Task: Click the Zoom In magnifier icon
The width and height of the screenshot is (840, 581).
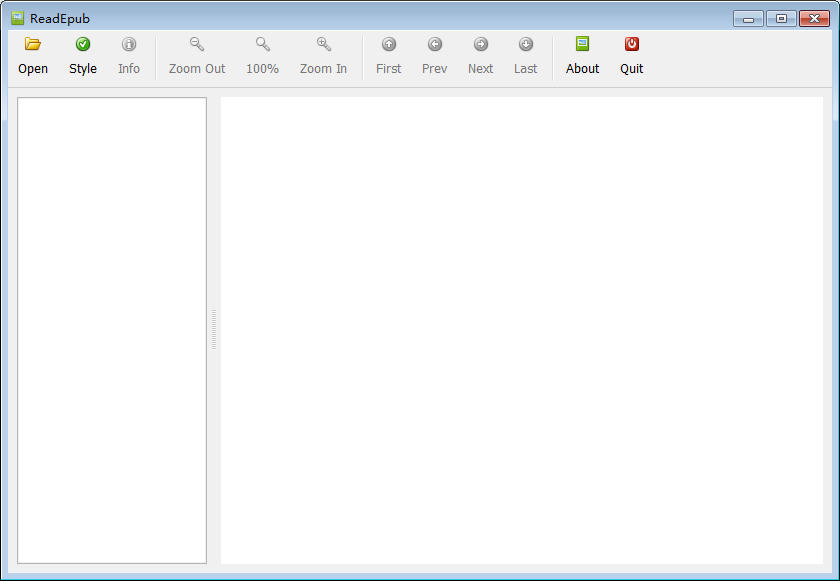Action: tap(323, 44)
